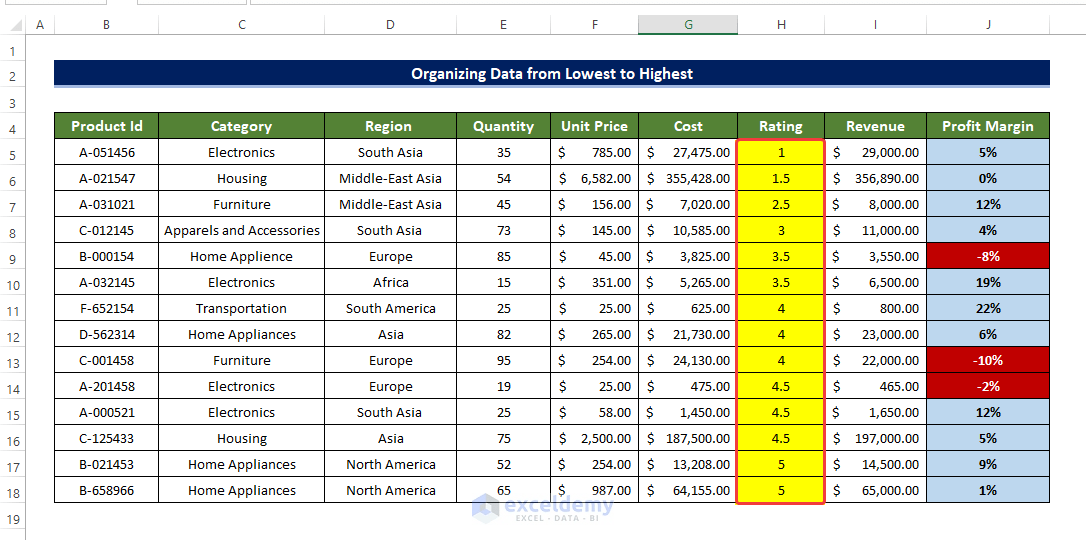1086x540 pixels.
Task: Select cell with product id B-000154
Action: [x=107, y=256]
